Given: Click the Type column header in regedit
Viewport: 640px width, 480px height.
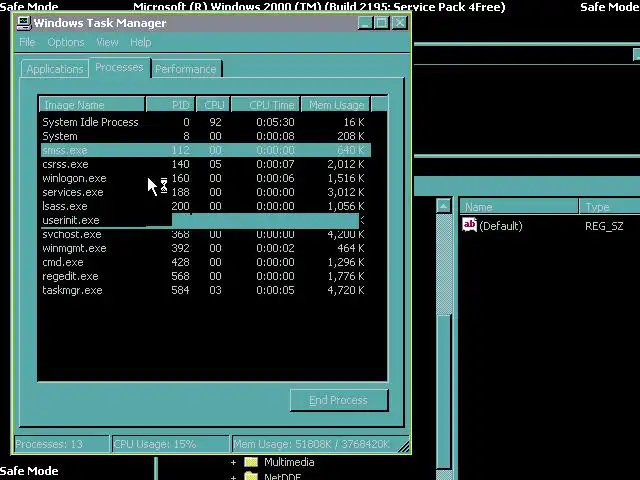Looking at the screenshot, I should tap(610, 207).
